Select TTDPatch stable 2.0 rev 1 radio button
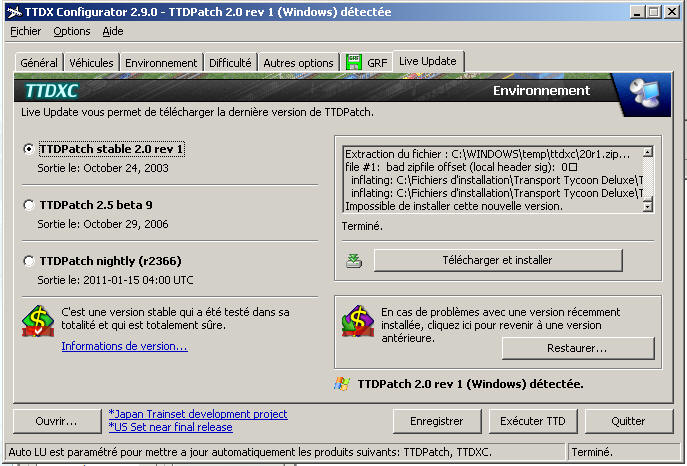This screenshot has width=687, height=466. [x=28, y=149]
